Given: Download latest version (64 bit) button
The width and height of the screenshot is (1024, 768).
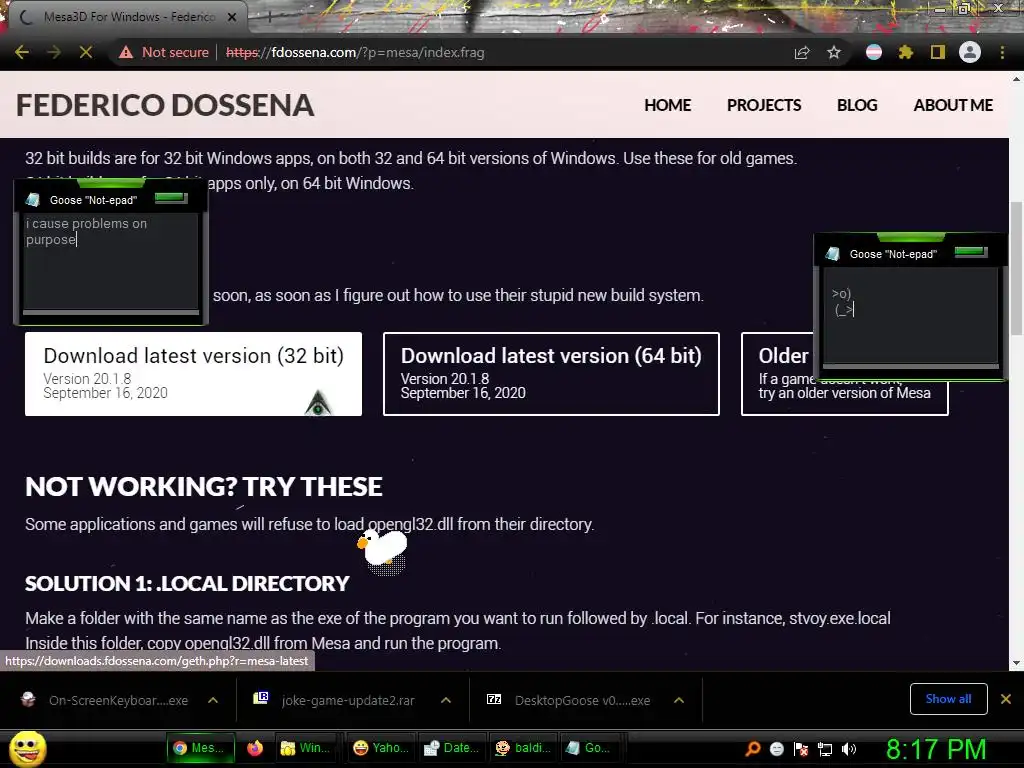Looking at the screenshot, I should pos(551,374).
